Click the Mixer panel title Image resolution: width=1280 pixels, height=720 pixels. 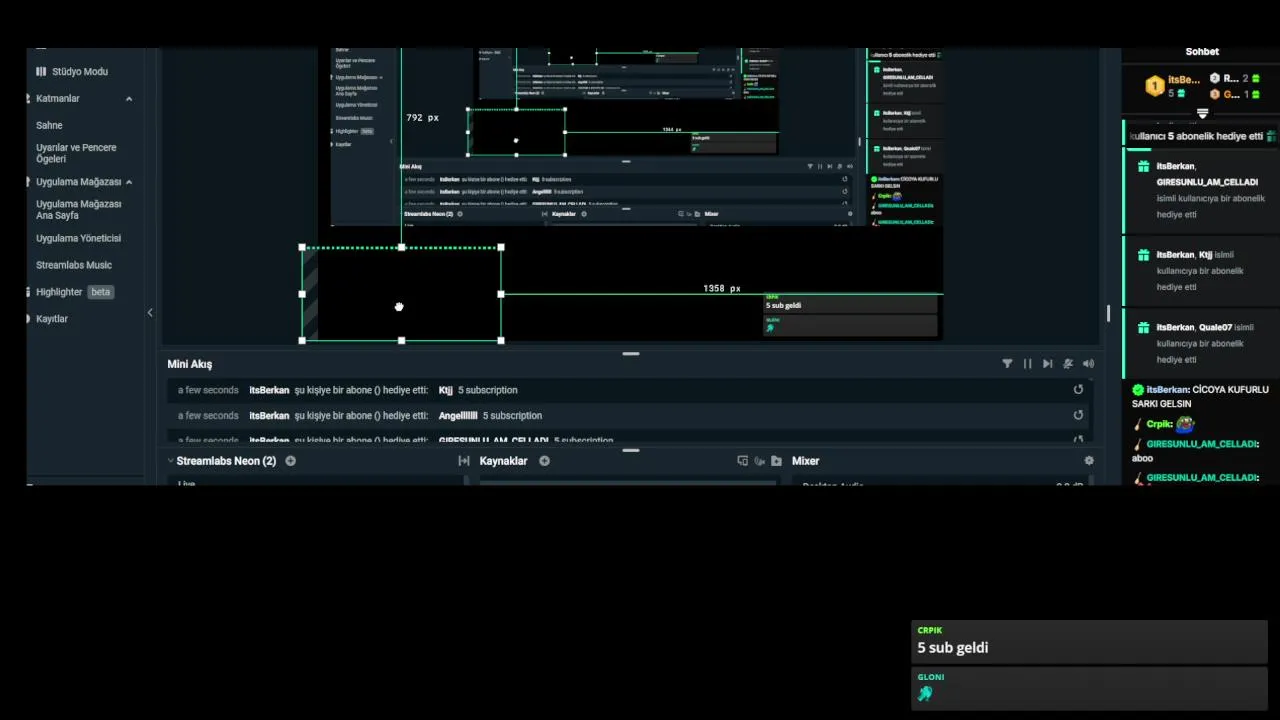805,461
